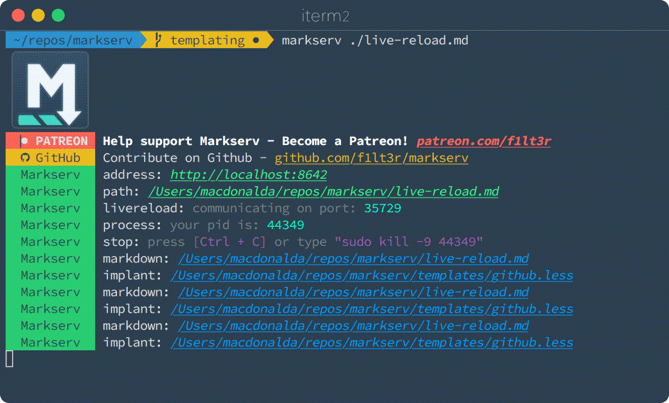Click the iterm2 window title
This screenshot has width=669, height=403.
click(326, 16)
